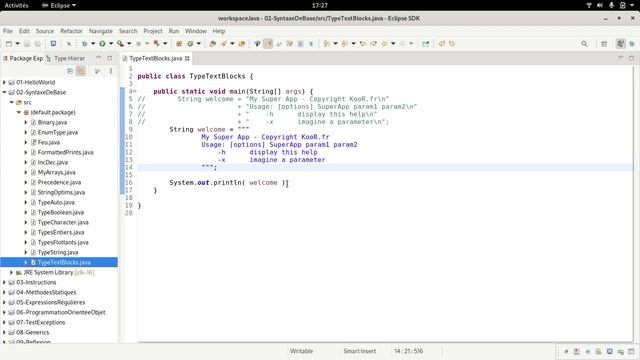Select the TypeTextBlocks.java editor tab
The image size is (640, 360).
coord(156,58)
